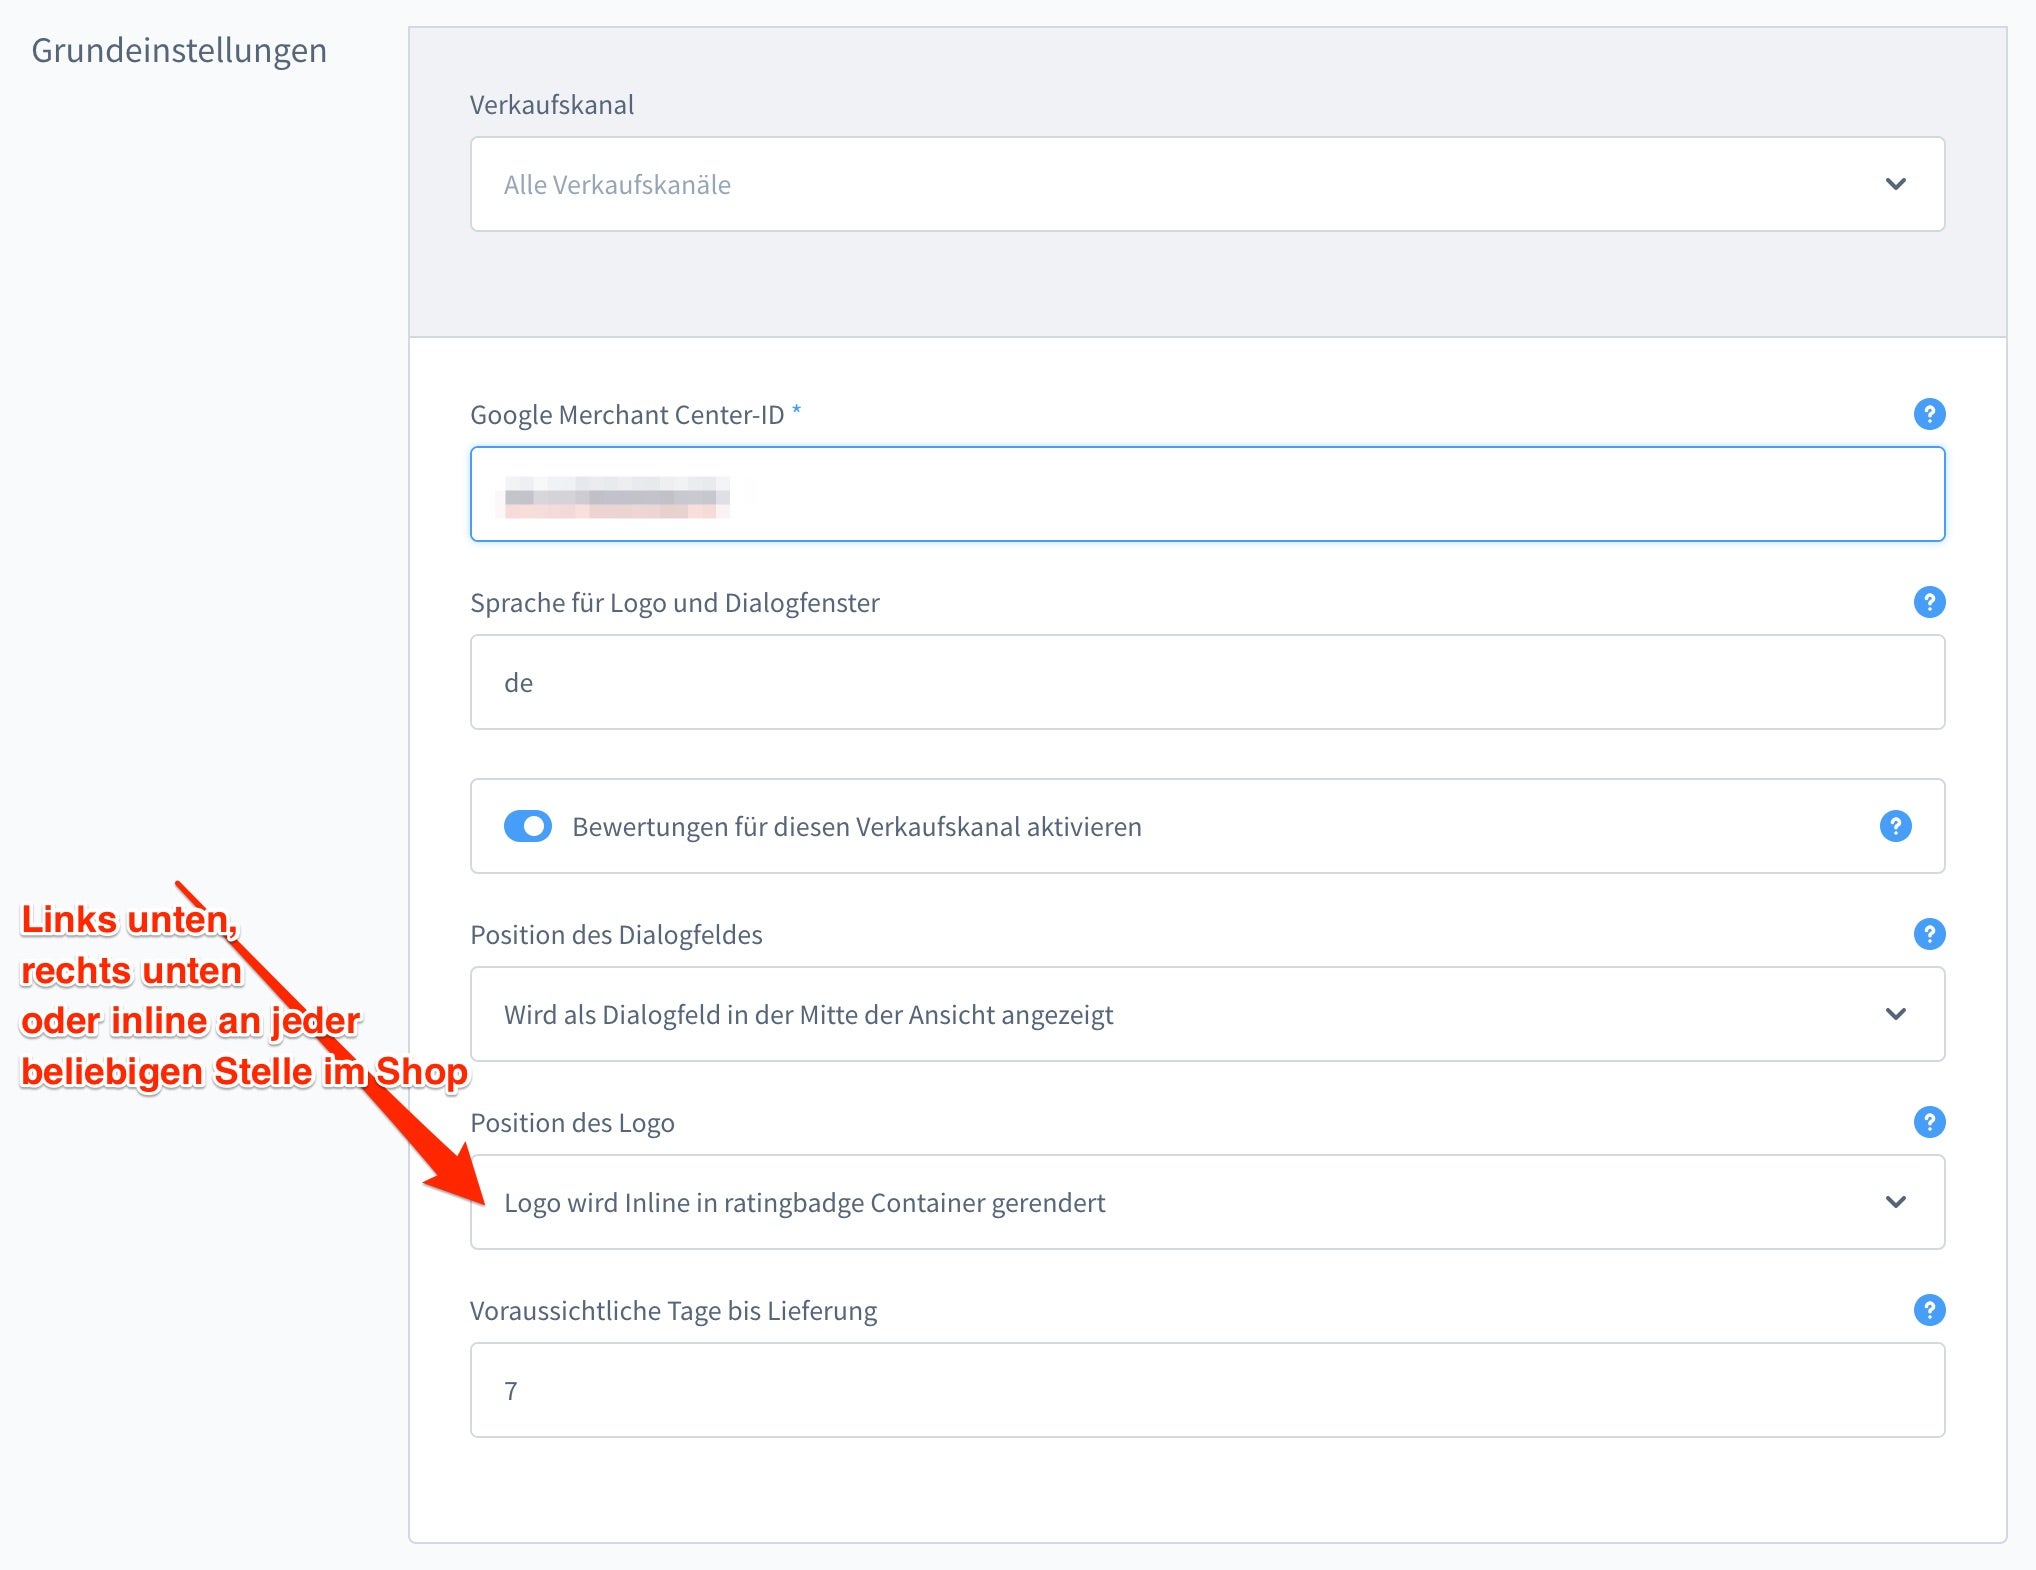
Task: Open help for Position des Dialogfeldes
Action: click(1929, 934)
